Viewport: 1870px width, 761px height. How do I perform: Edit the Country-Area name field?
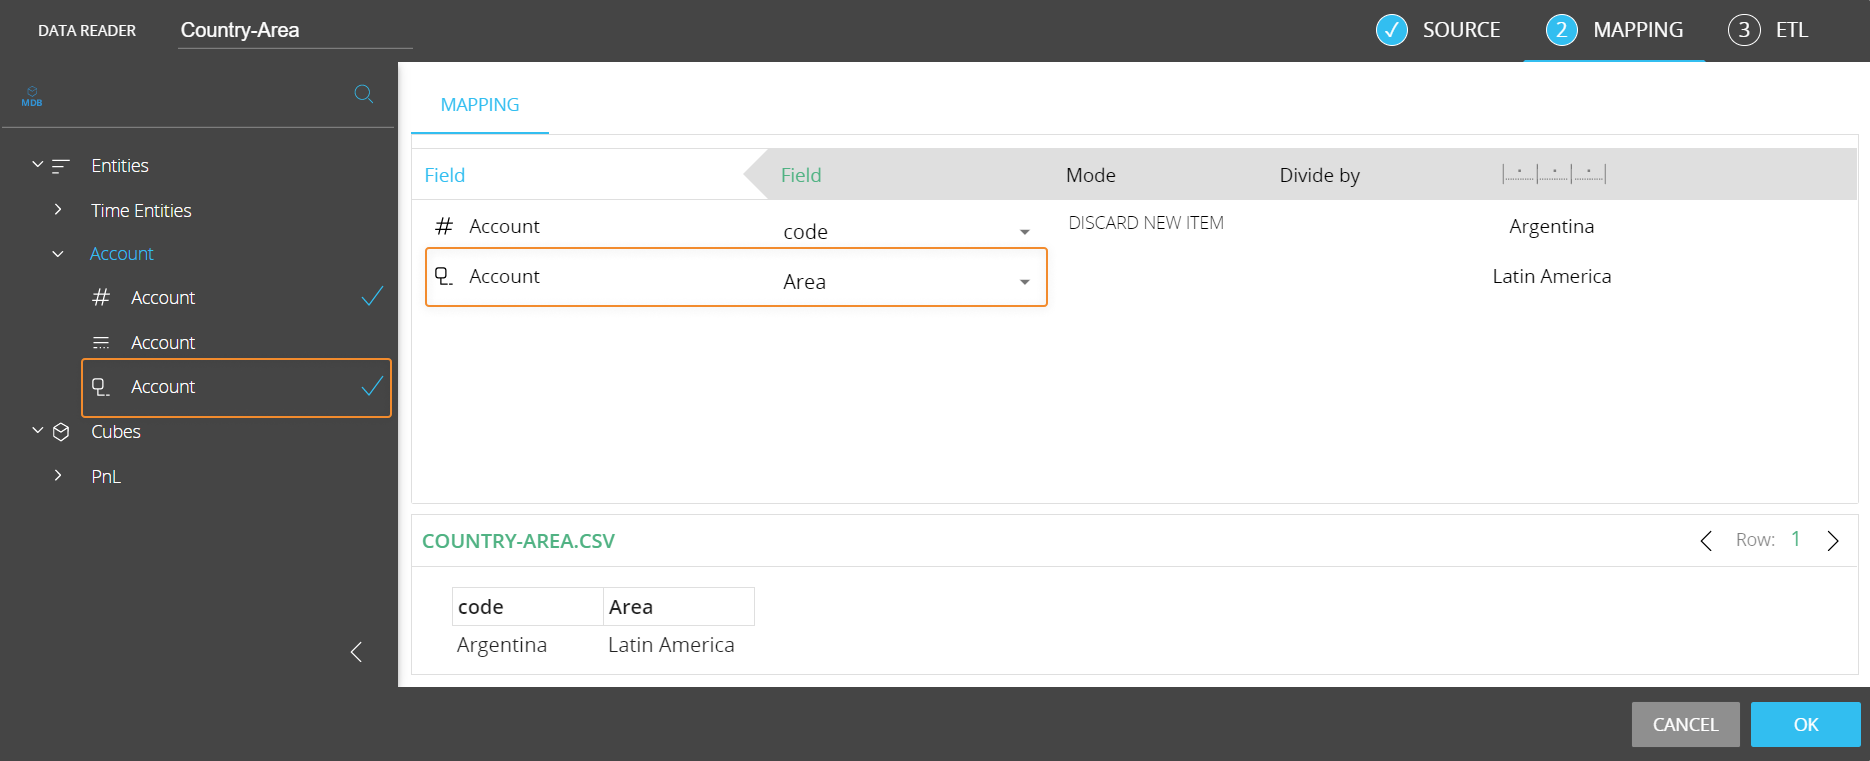pyautogui.click(x=295, y=31)
